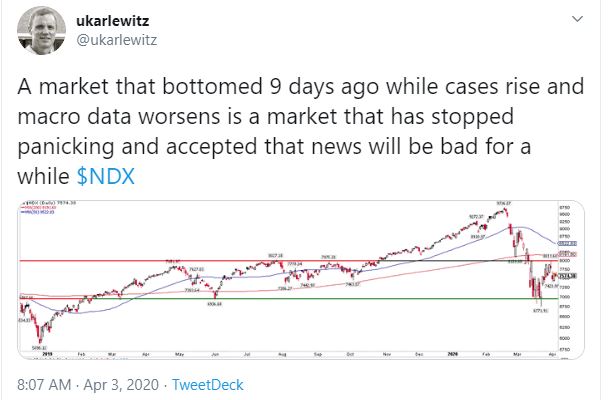Select the green support line on the chart
The height and width of the screenshot is (400, 614).
pyautogui.click(x=289, y=299)
